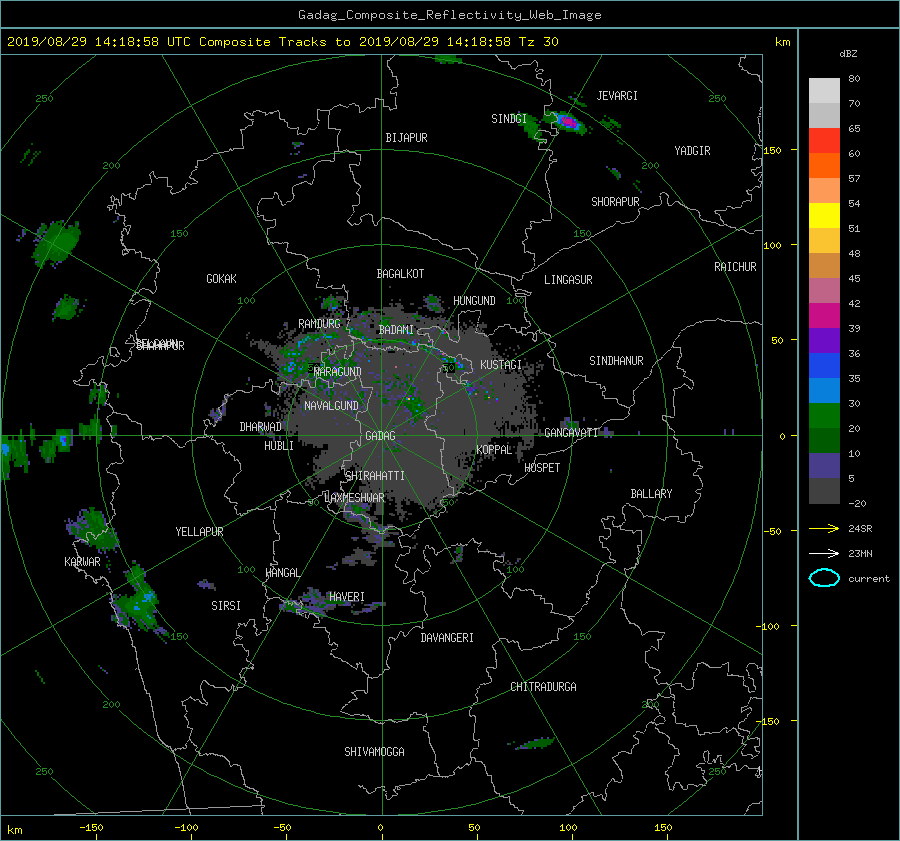
Task: Click the KUSTAGI city label
Action: [x=501, y=365]
